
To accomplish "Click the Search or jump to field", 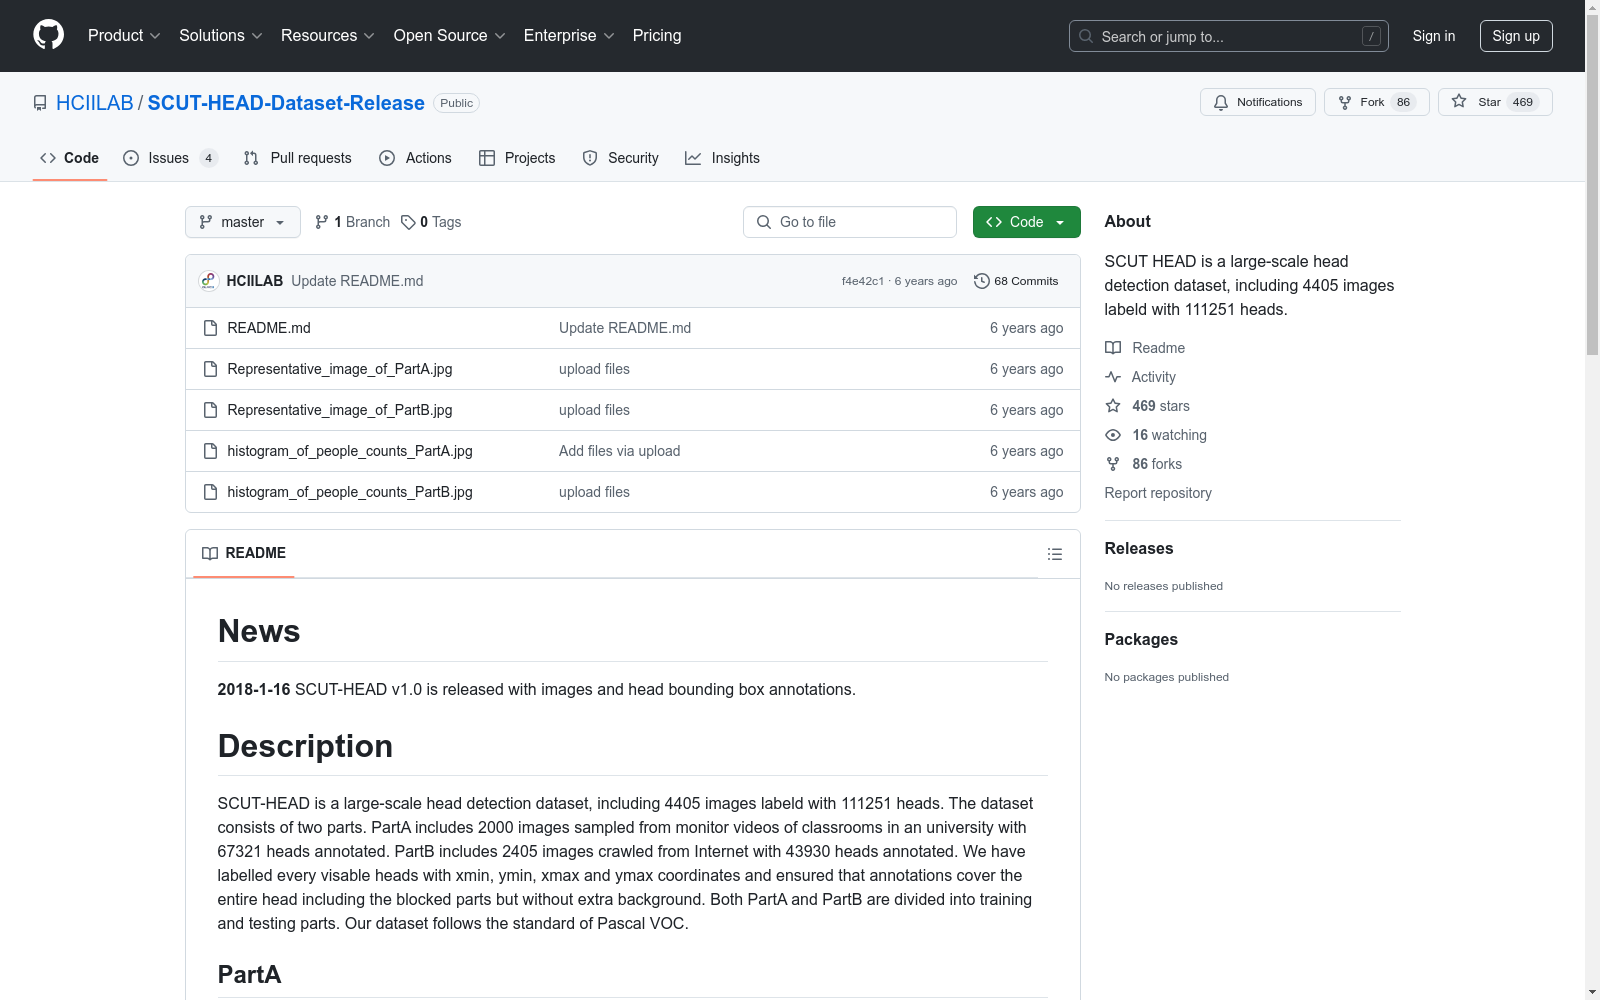I will coord(1229,36).
